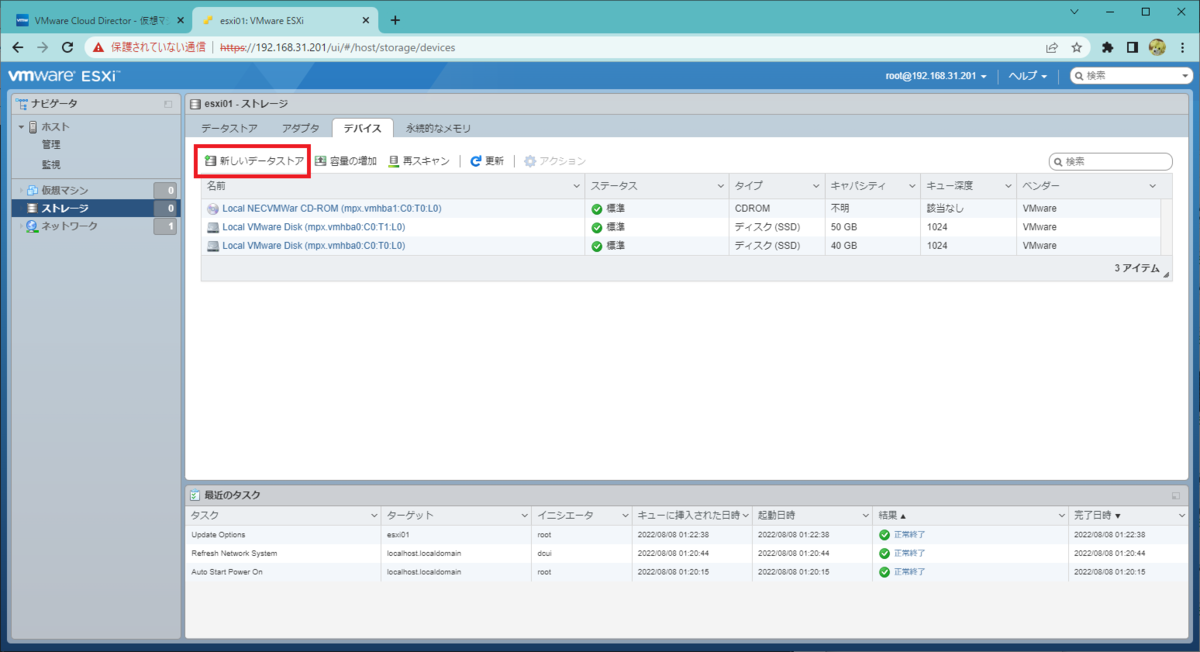Open the root@192.168.31.201 user menu
Image resolution: width=1200 pixels, height=652 pixels.
tap(937, 76)
